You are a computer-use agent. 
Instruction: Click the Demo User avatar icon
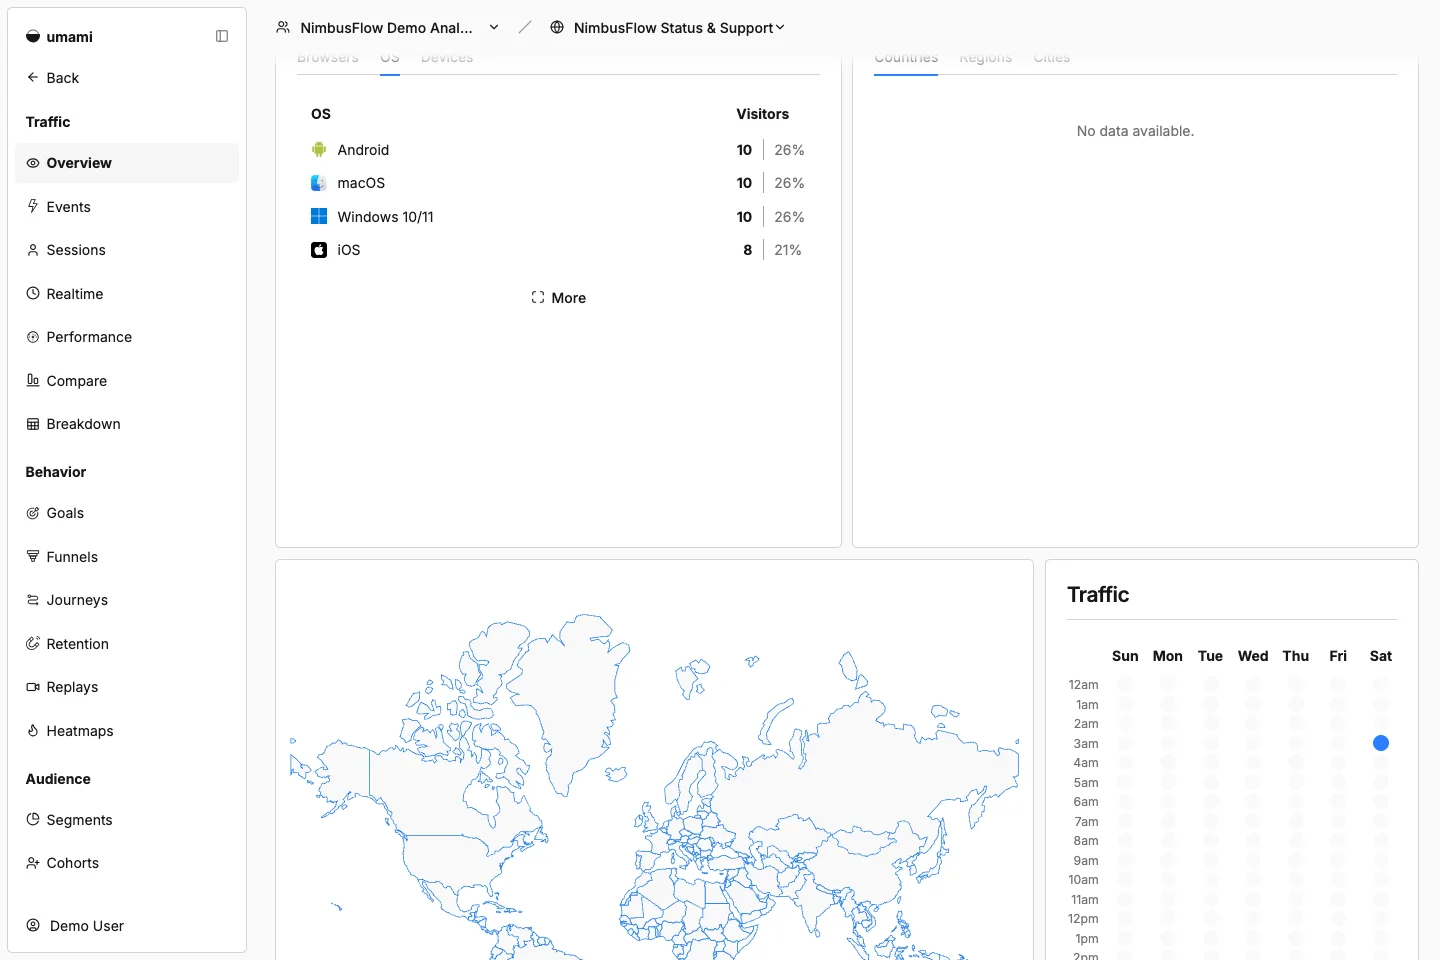pos(33,925)
